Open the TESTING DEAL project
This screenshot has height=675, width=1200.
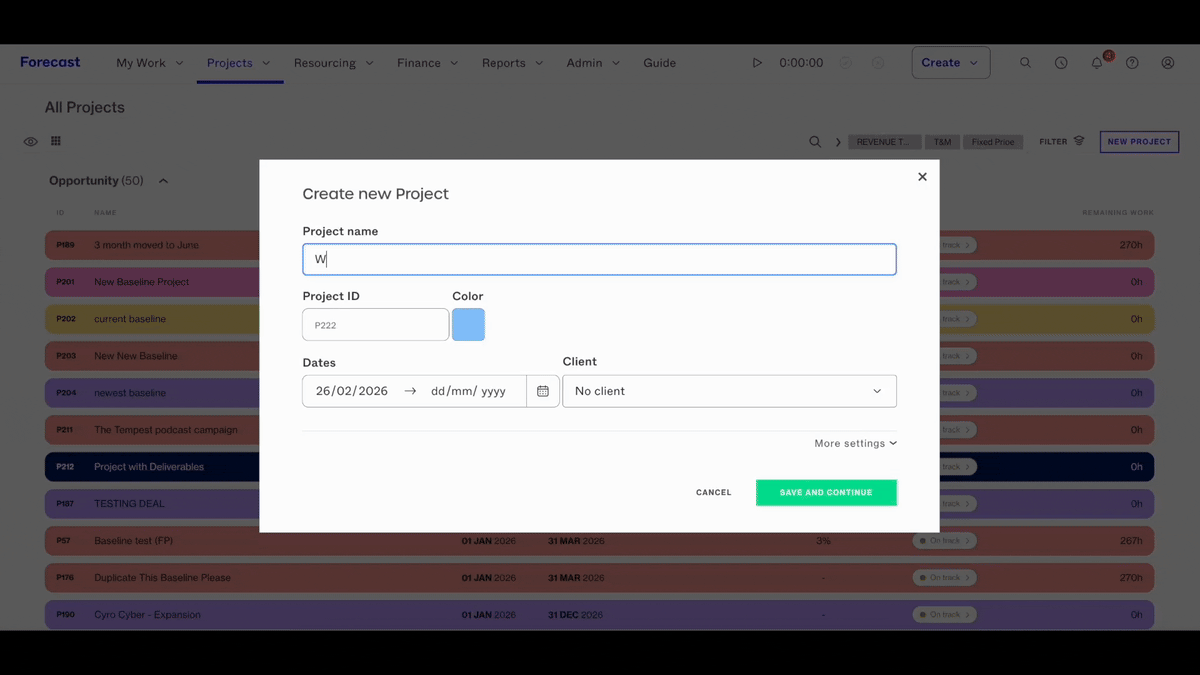click(x=129, y=504)
